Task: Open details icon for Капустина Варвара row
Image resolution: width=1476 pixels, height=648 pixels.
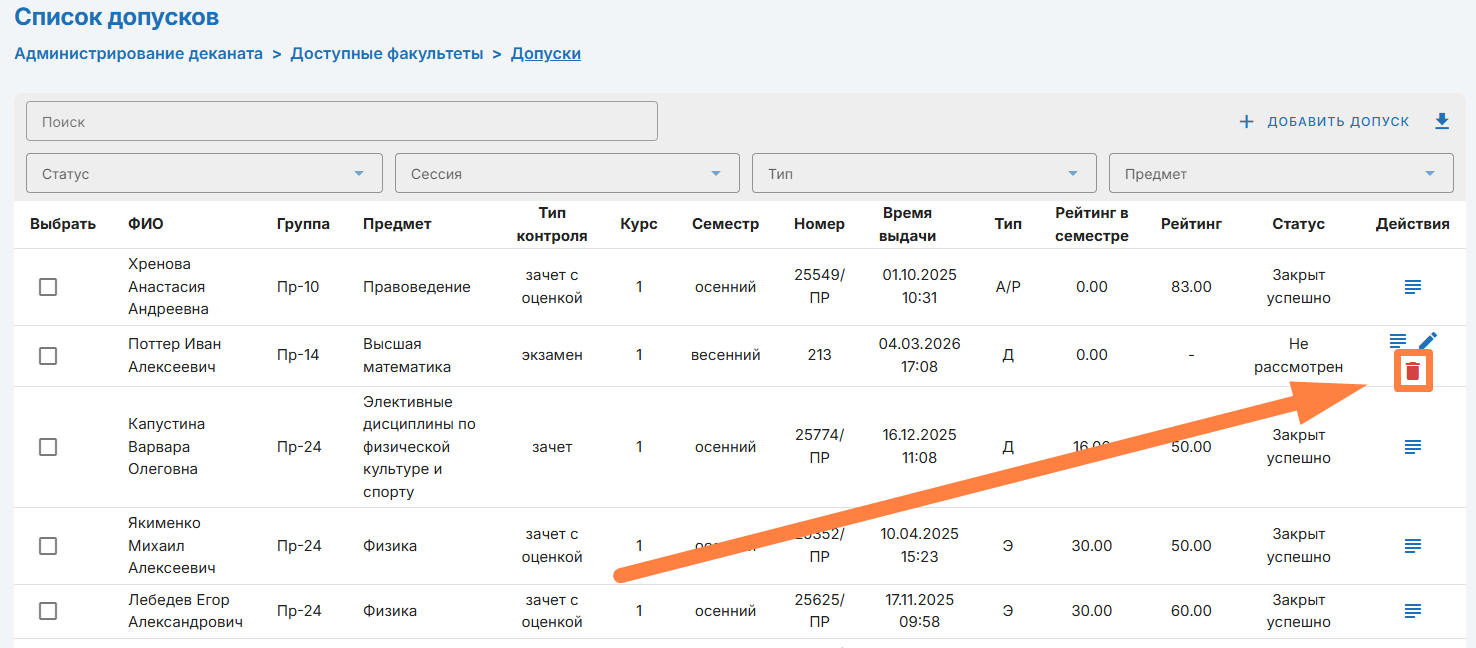Action: coord(1412,447)
